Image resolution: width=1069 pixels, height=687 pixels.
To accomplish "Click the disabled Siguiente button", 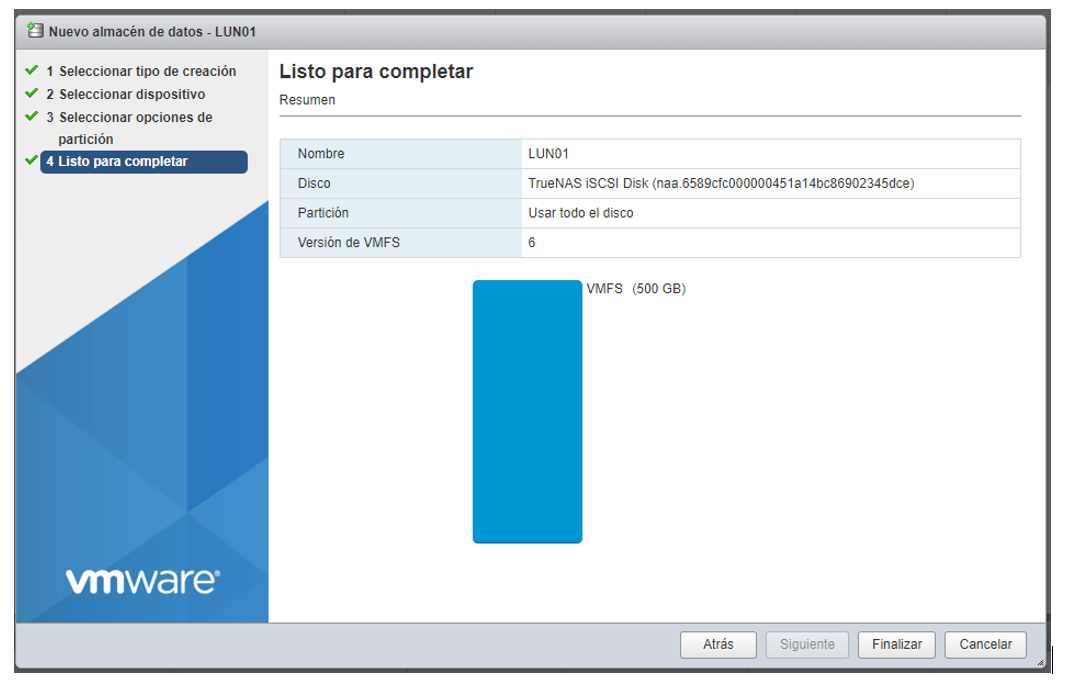I will coord(807,644).
